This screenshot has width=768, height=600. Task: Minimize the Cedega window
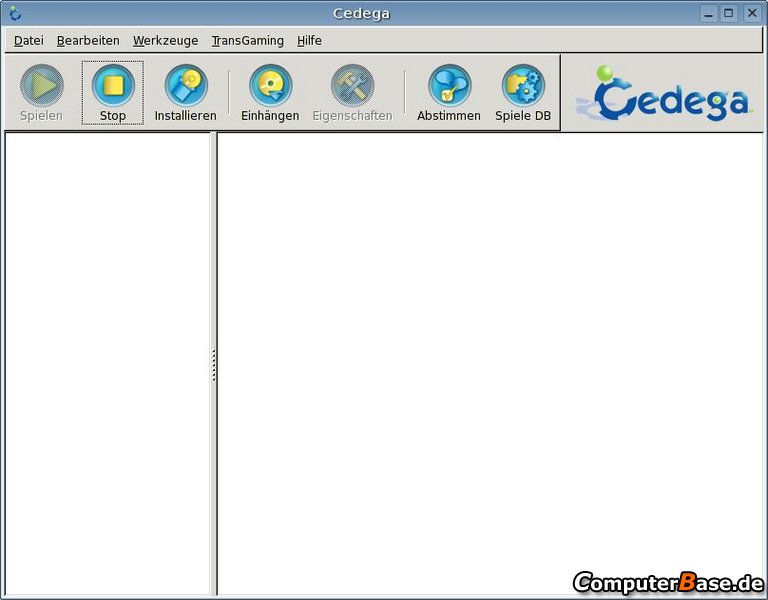click(x=708, y=13)
